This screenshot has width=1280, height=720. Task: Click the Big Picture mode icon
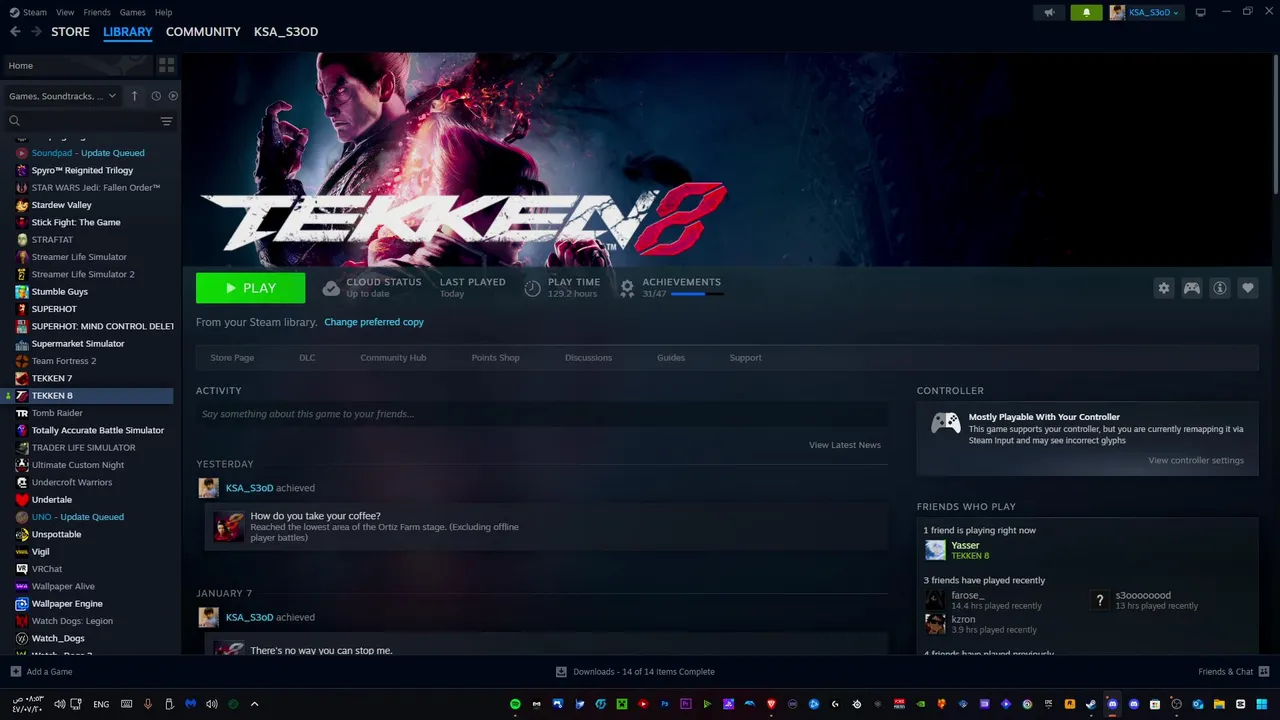click(1201, 12)
